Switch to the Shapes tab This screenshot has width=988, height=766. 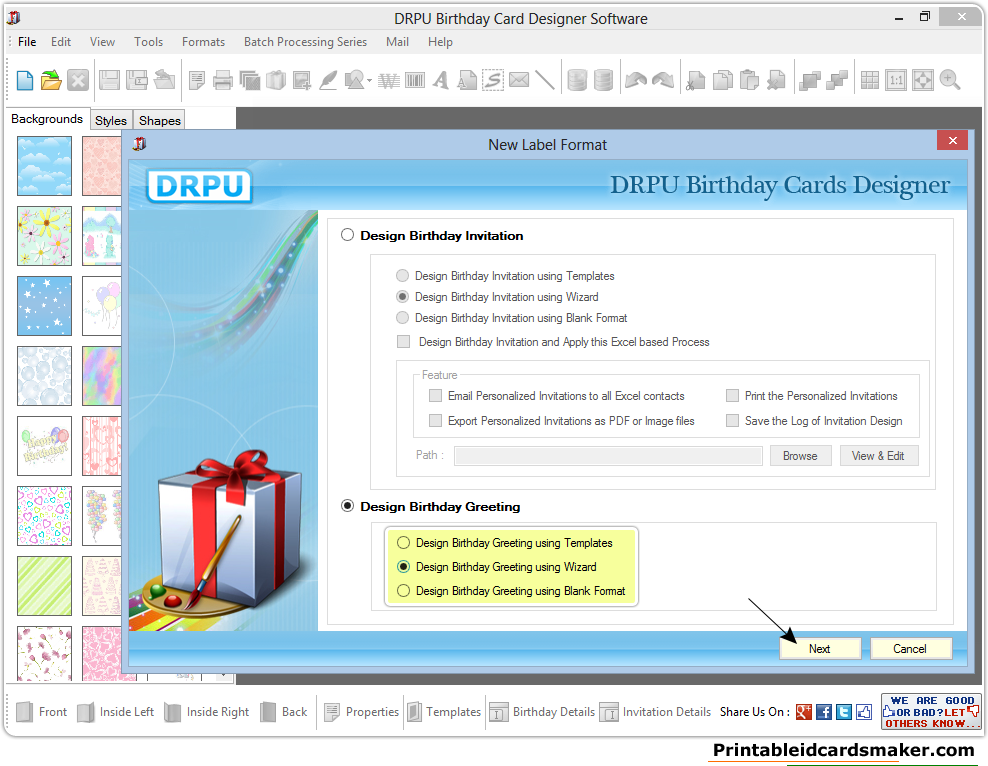point(159,120)
